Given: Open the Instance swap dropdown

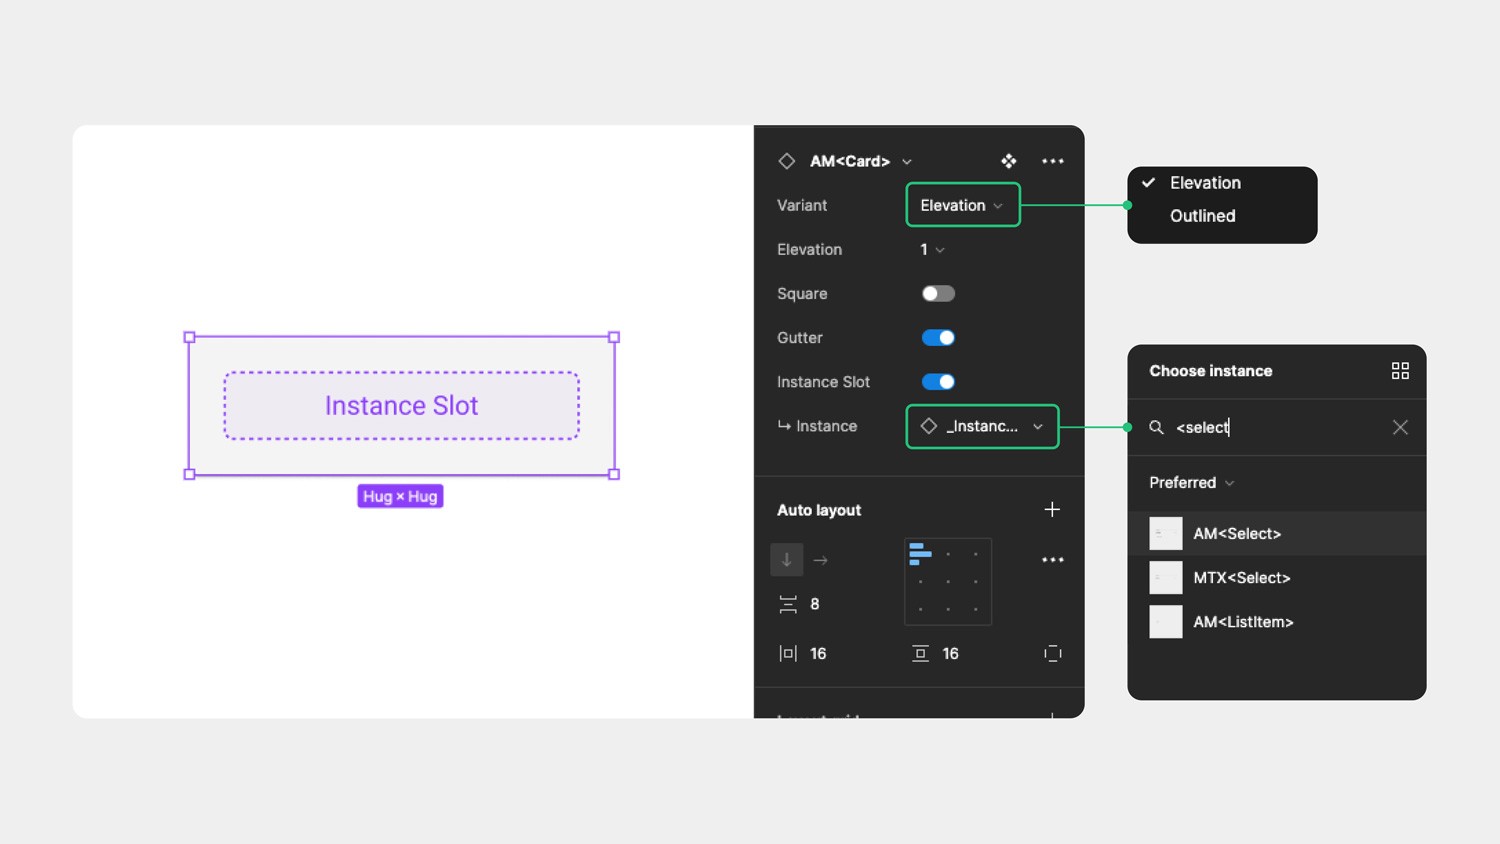Looking at the screenshot, I should (x=981, y=426).
